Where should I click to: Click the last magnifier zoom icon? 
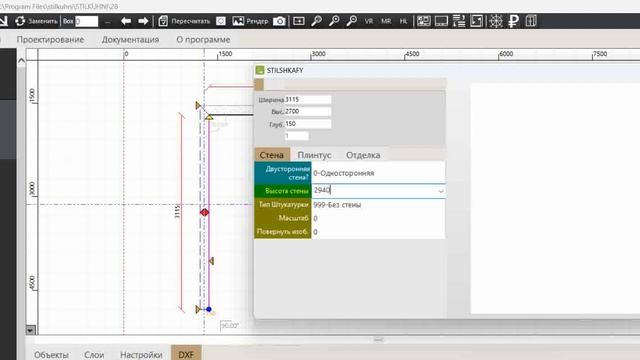[351, 21]
